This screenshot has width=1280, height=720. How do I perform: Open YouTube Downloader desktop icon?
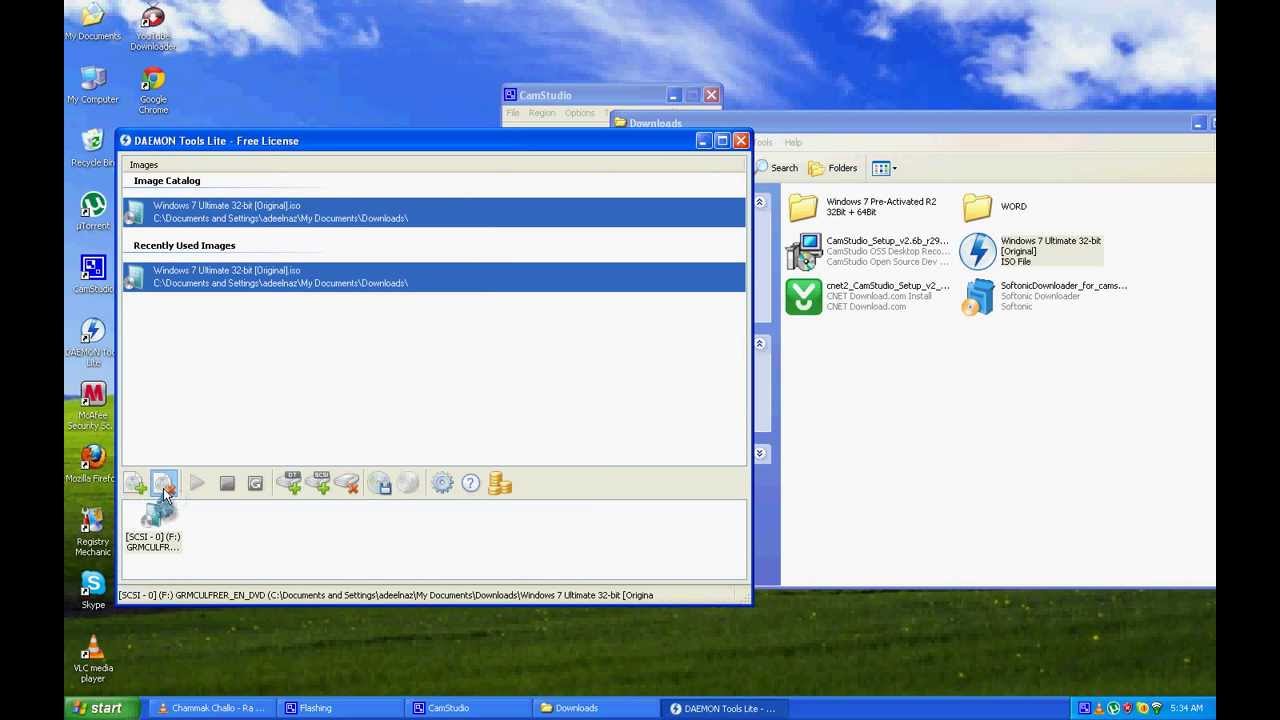click(x=153, y=28)
